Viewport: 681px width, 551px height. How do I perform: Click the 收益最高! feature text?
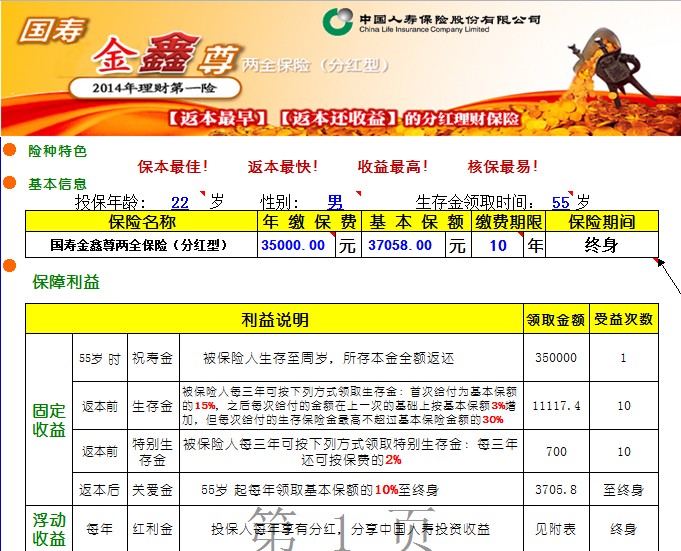(393, 166)
